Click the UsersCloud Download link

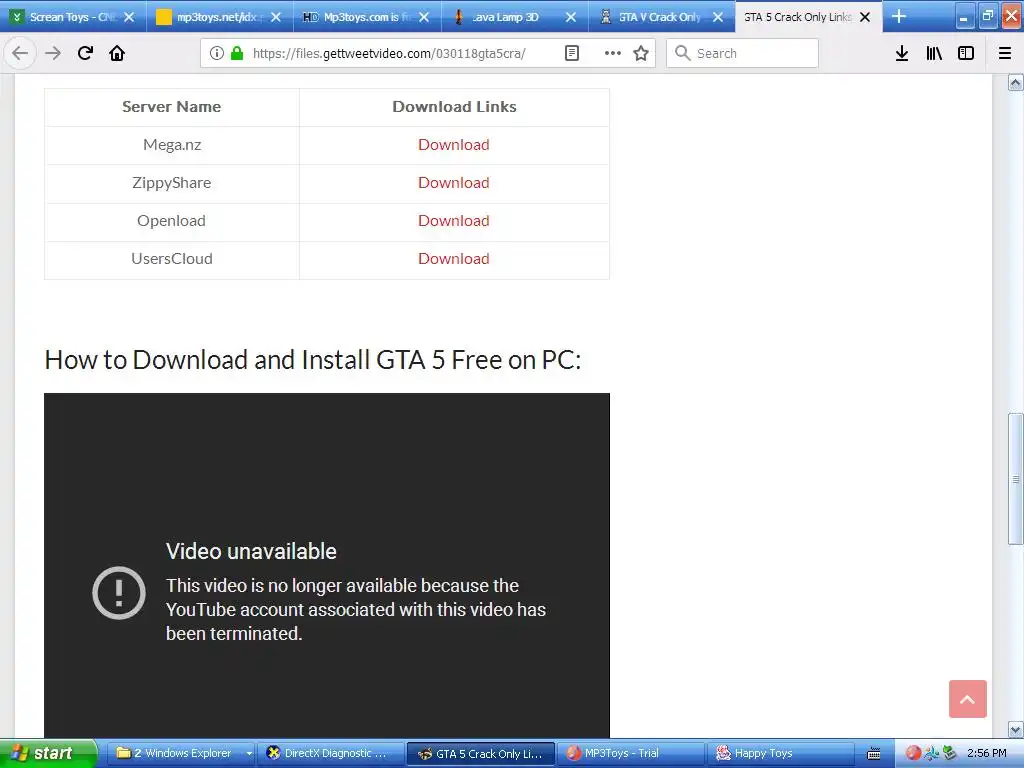coord(454,259)
